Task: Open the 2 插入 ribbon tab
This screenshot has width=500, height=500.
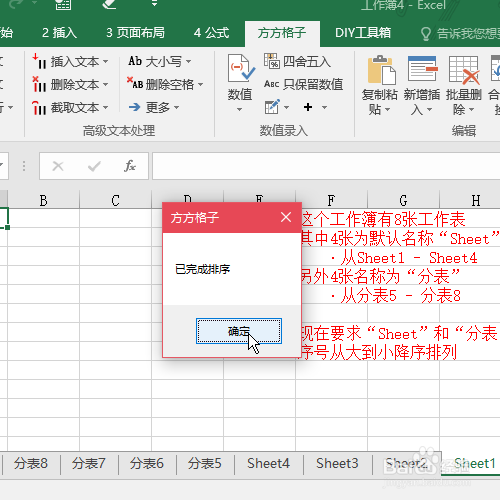Action: point(59,33)
